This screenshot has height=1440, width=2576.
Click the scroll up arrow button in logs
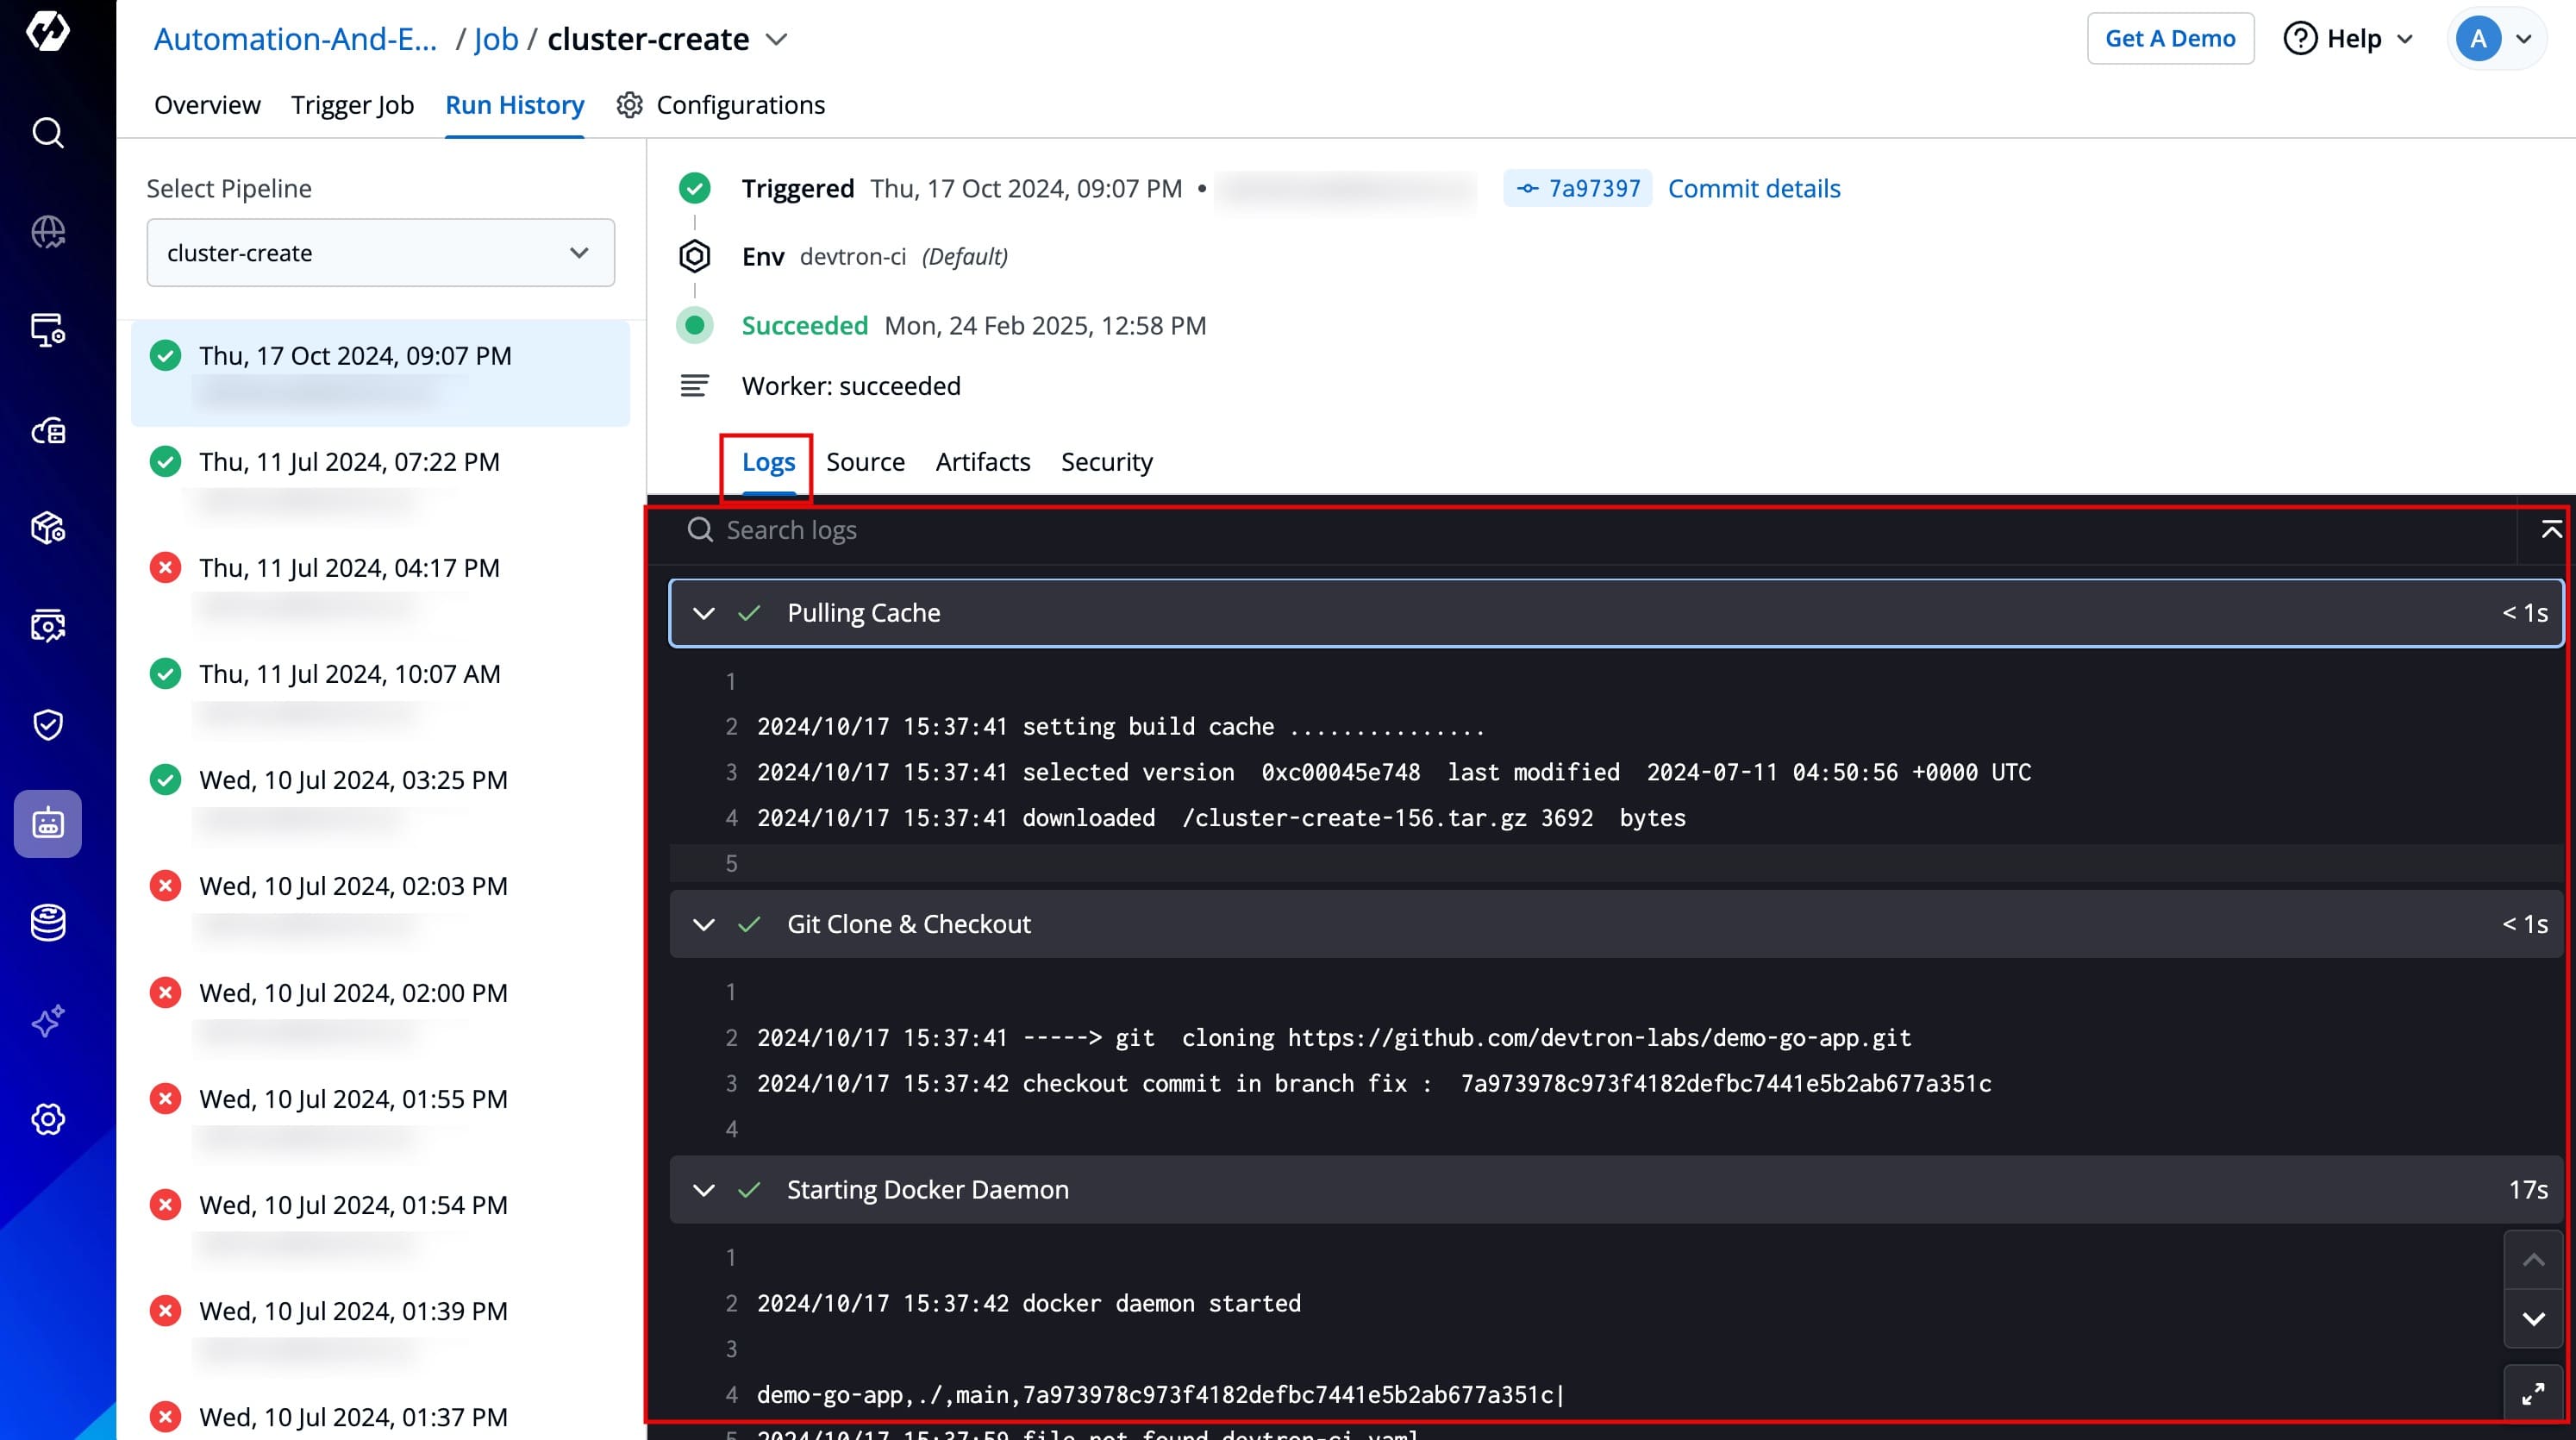click(x=2532, y=1261)
